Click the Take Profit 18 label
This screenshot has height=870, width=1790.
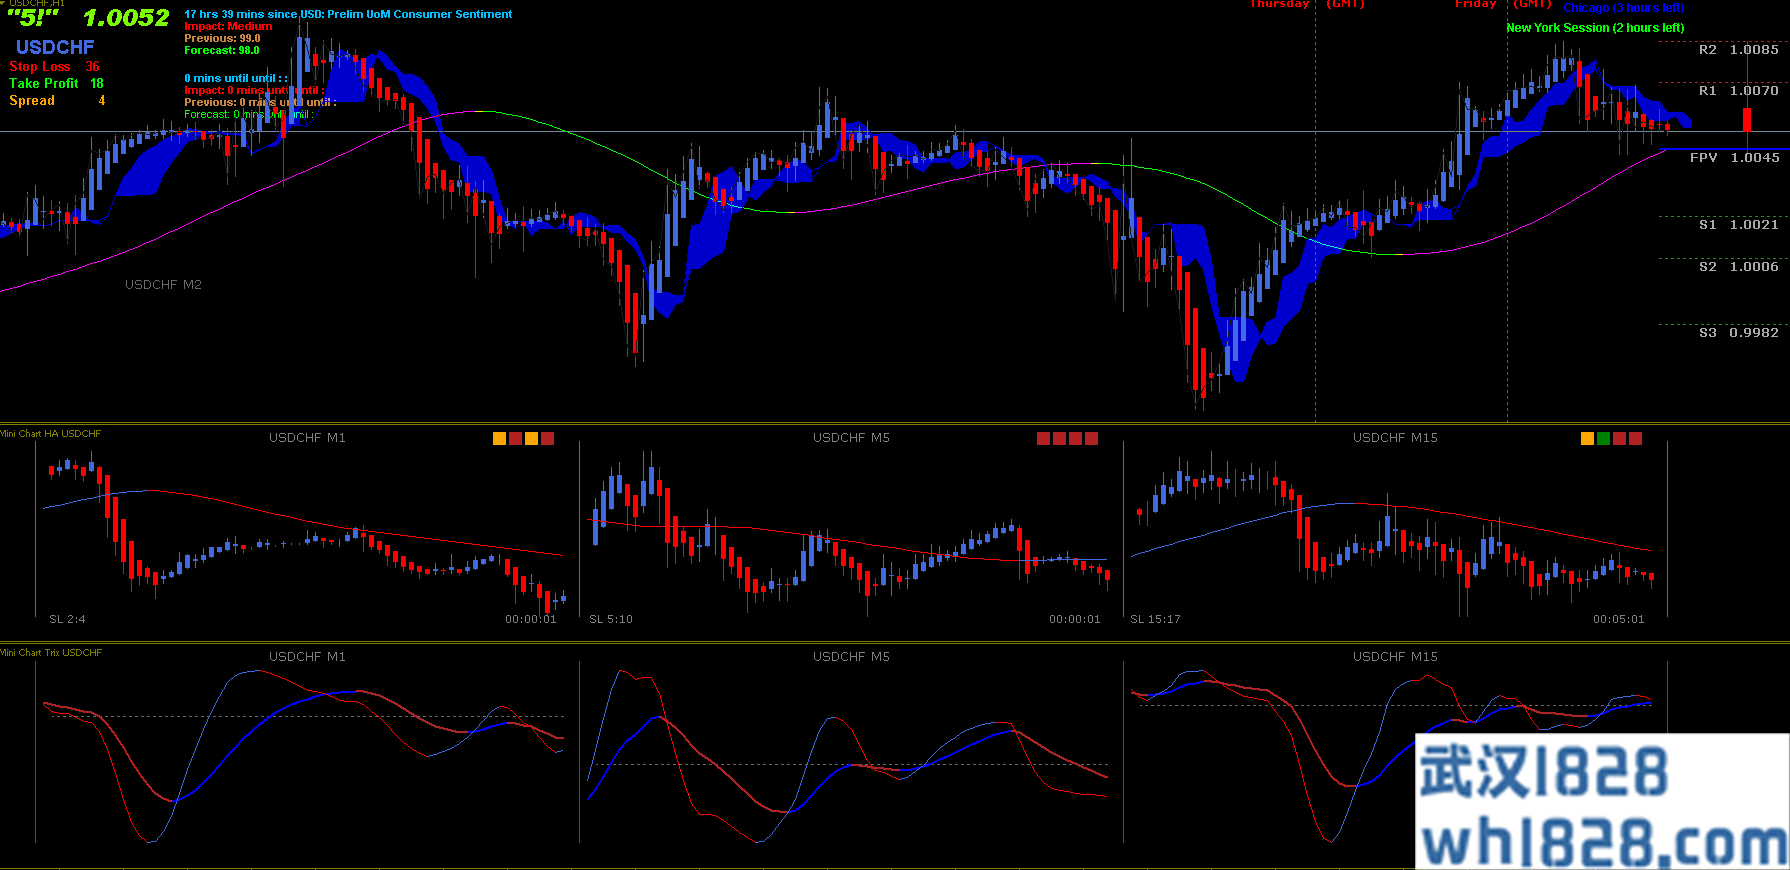pyautogui.click(x=57, y=83)
